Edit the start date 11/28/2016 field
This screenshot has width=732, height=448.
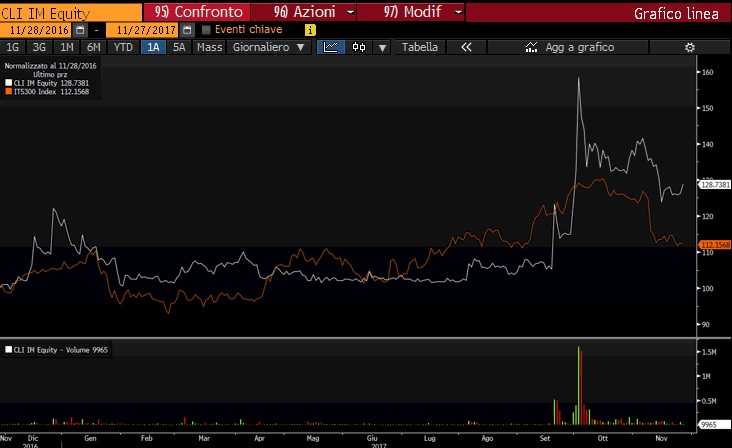(36, 30)
